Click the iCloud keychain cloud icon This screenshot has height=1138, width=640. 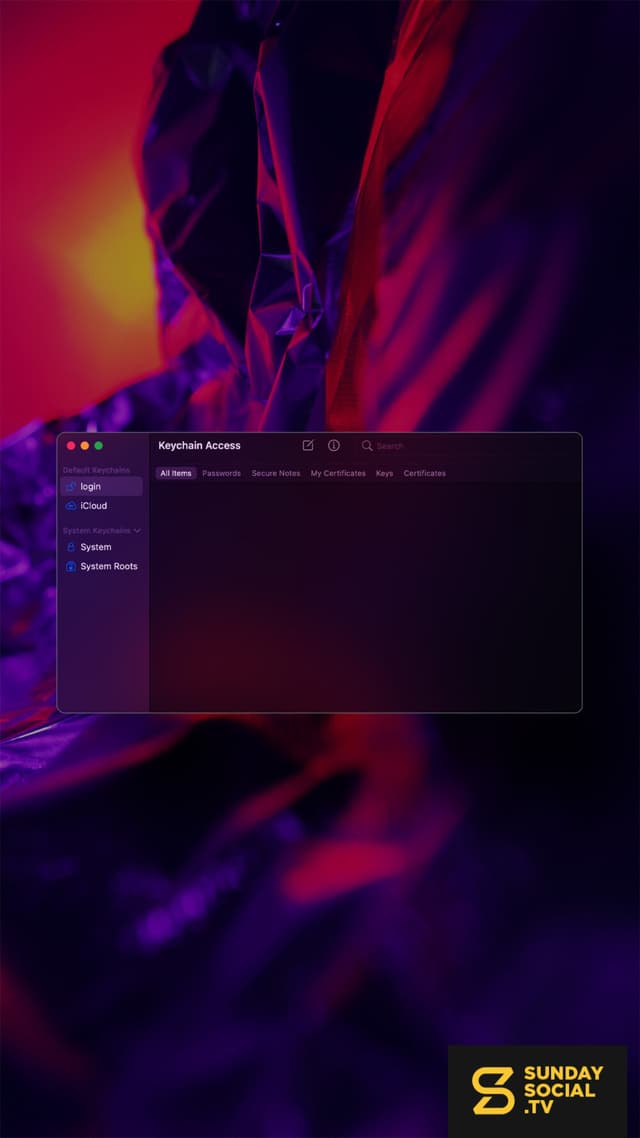71,506
